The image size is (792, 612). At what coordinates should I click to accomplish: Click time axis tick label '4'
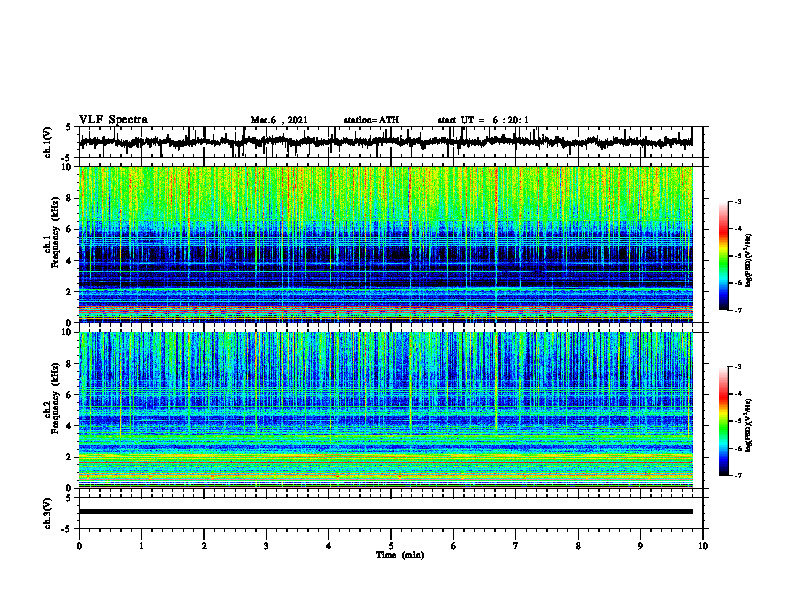tap(329, 546)
